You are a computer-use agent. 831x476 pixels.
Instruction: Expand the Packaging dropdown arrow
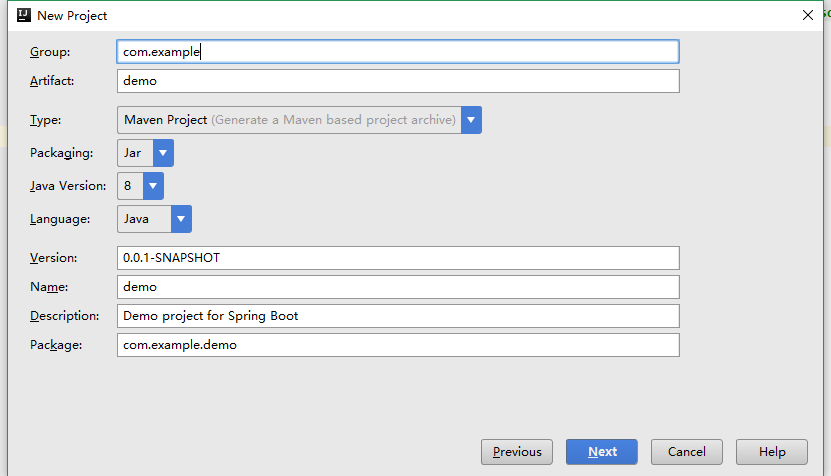click(163, 153)
